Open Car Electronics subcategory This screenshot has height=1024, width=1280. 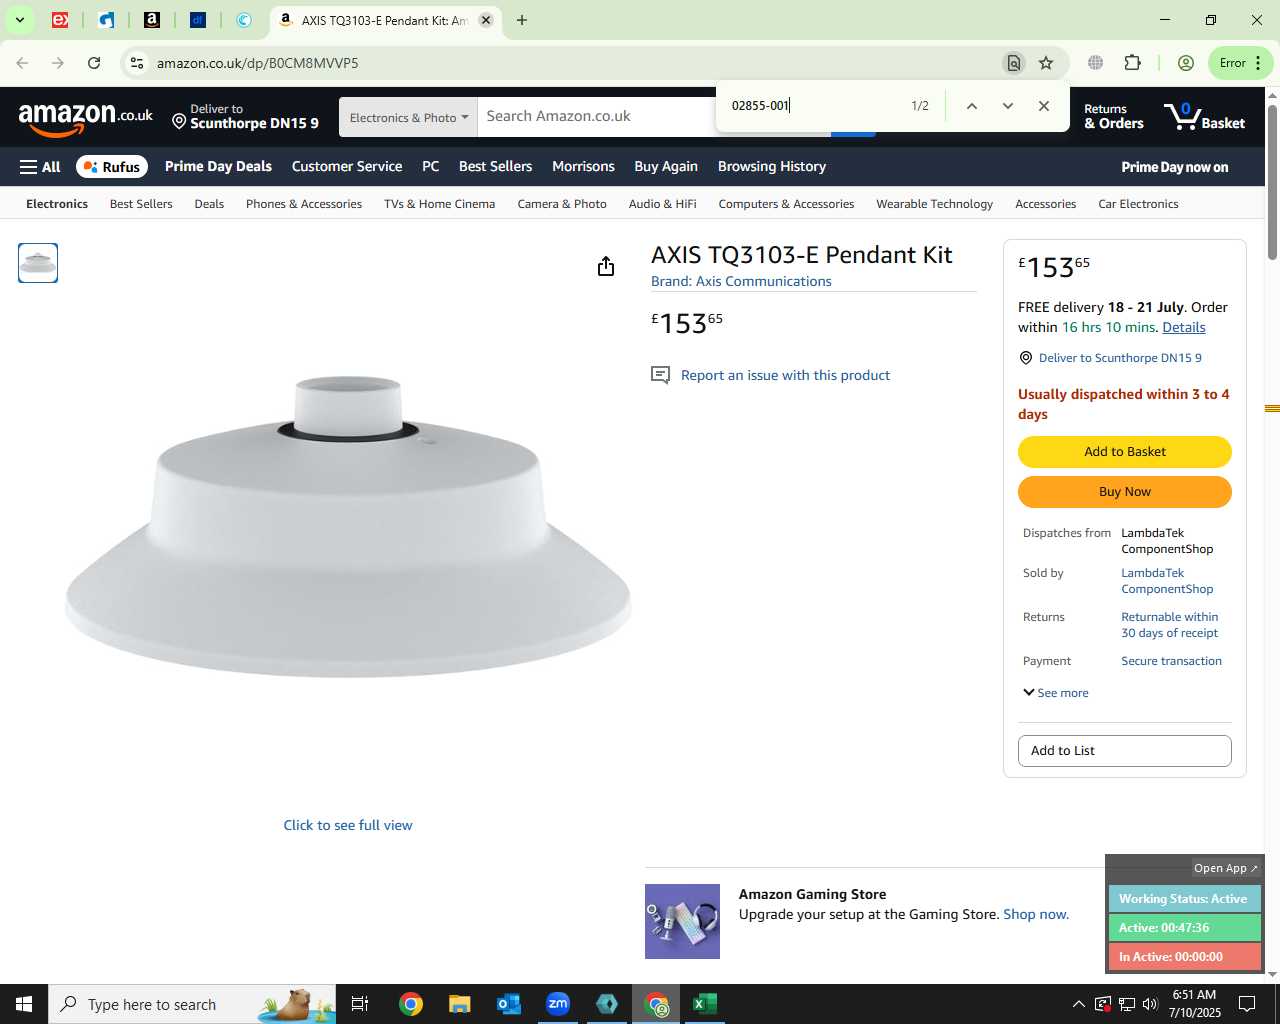click(x=1138, y=204)
